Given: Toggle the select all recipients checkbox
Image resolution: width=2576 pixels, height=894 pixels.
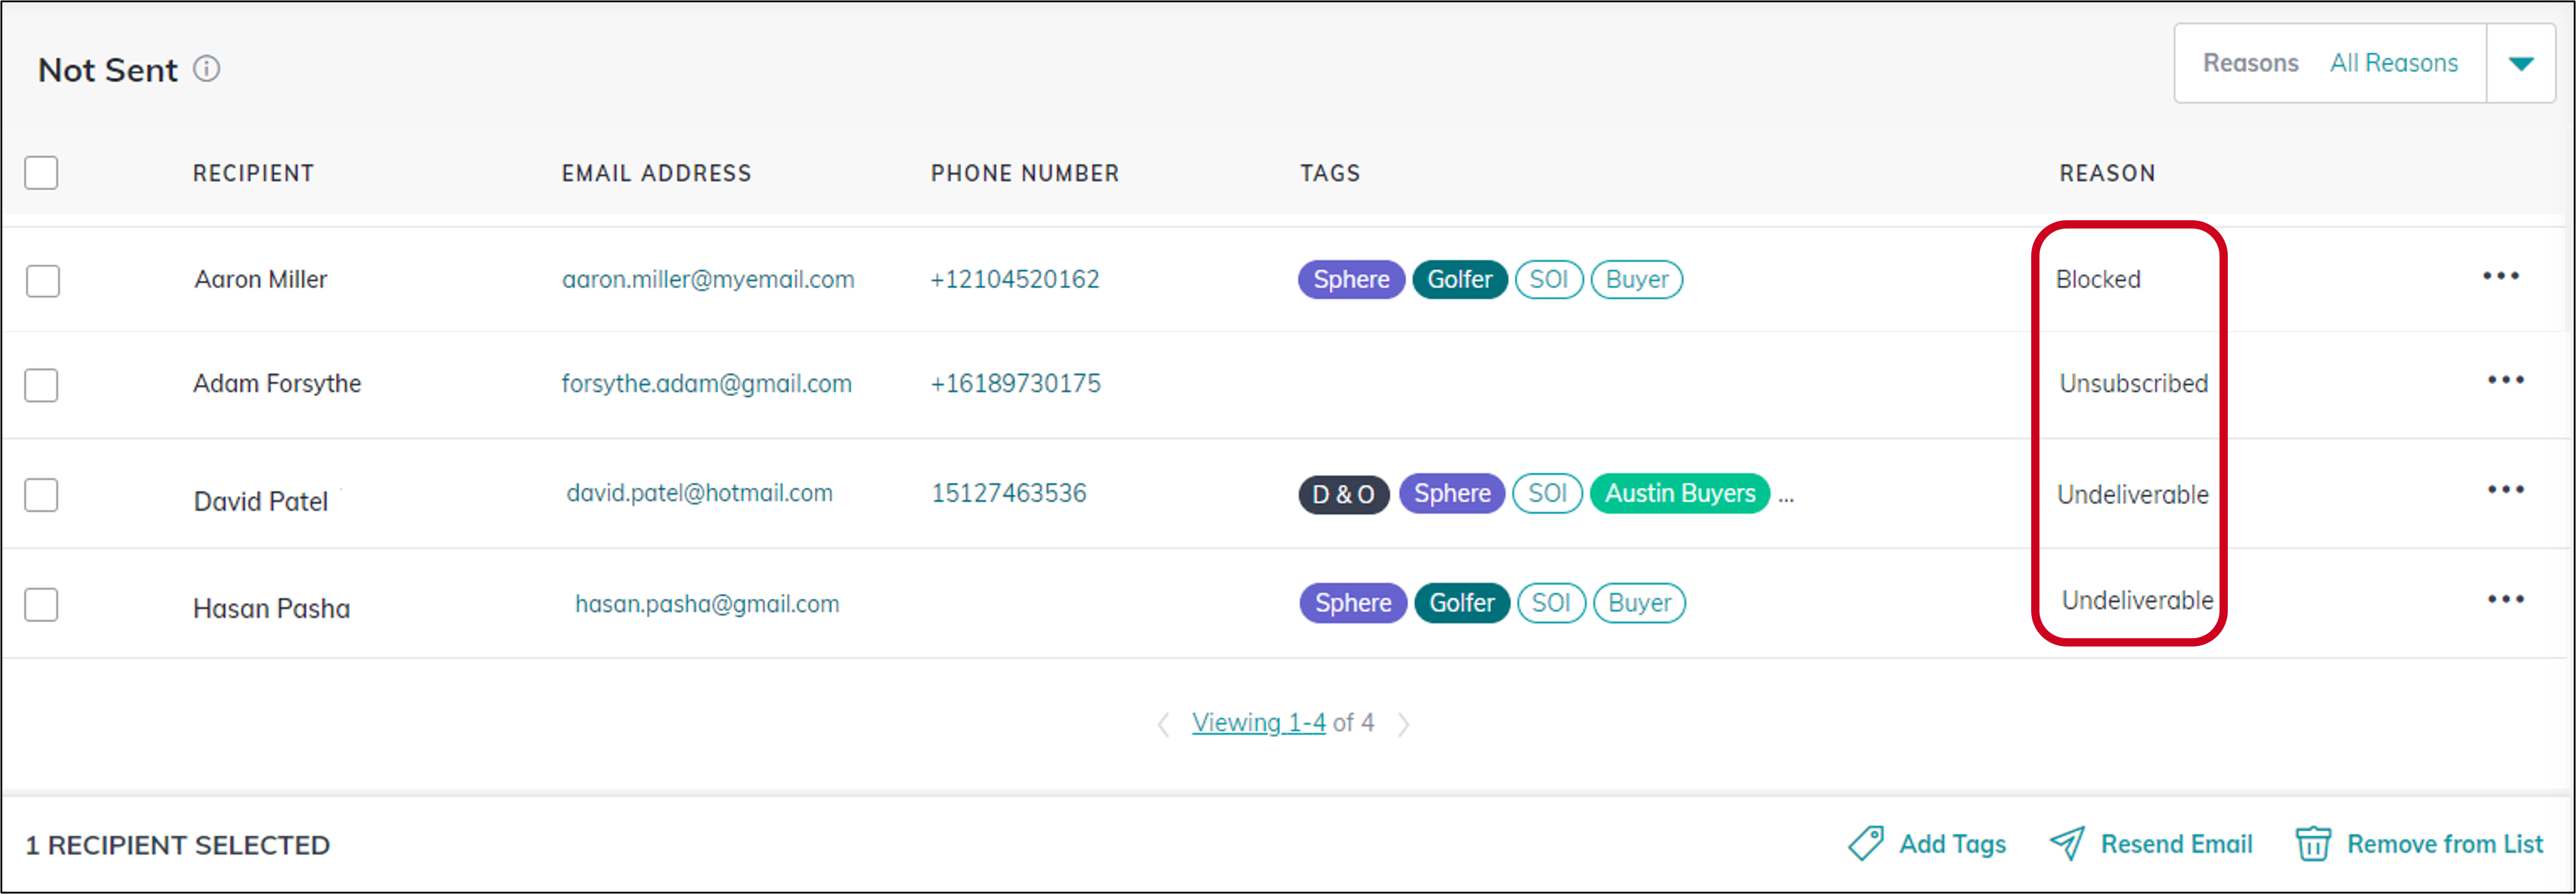Looking at the screenshot, I should click(x=41, y=173).
